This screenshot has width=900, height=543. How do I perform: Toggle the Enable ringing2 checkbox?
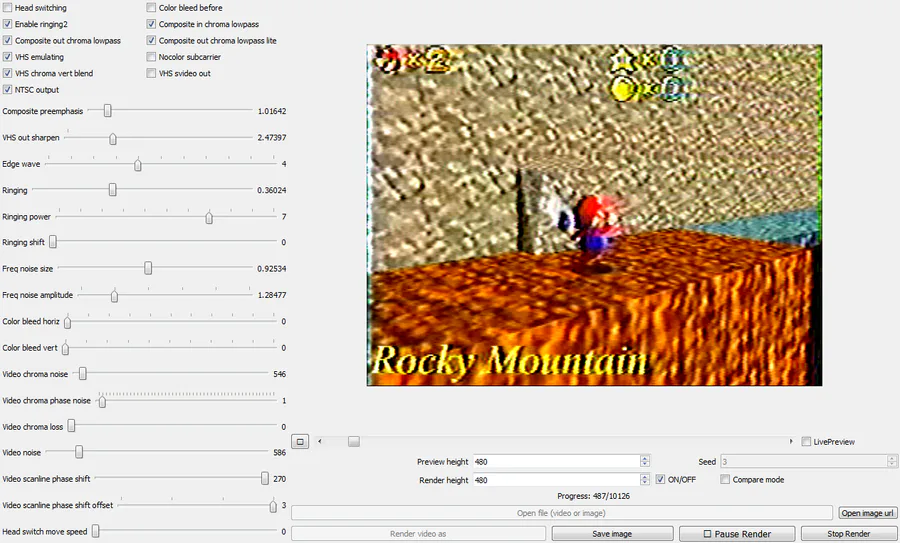7,24
